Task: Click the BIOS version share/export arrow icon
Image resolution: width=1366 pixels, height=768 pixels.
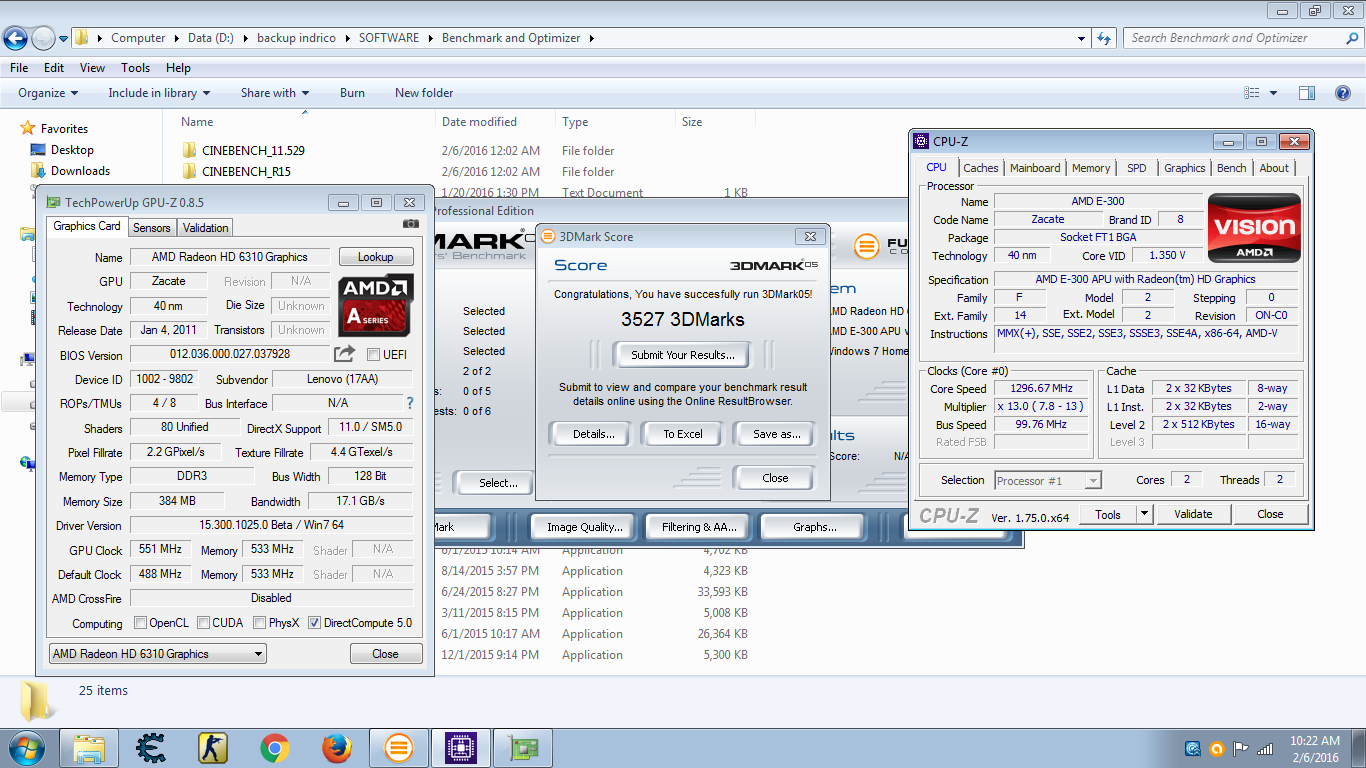Action: coord(344,354)
